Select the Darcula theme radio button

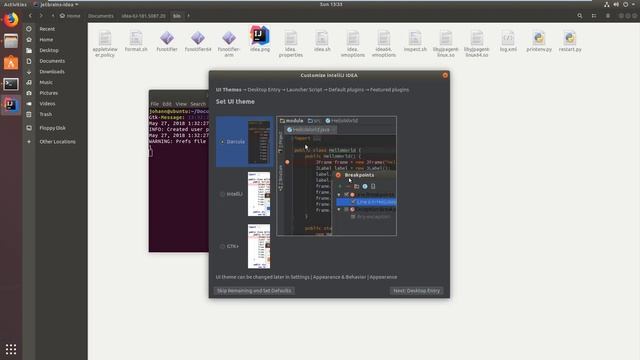222,142
